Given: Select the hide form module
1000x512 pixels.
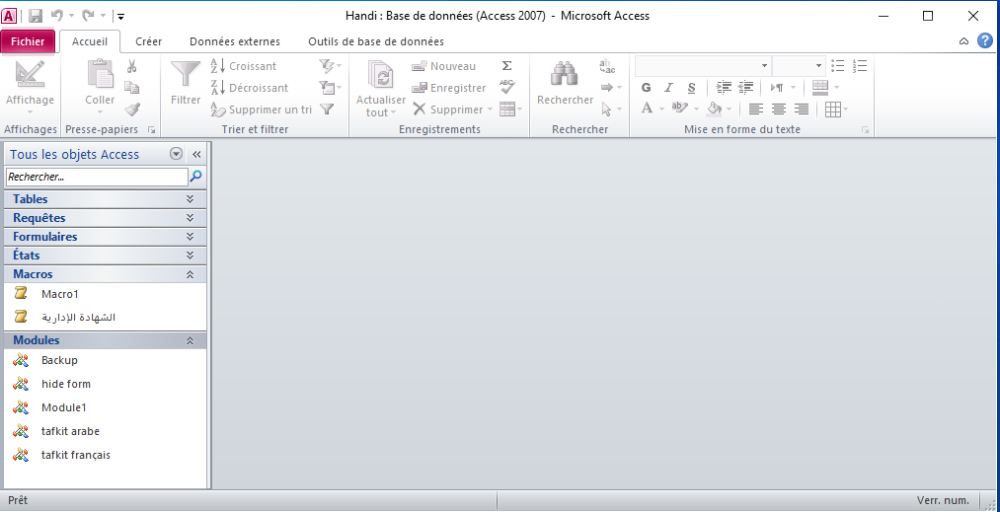Looking at the screenshot, I should [x=105, y=384].
